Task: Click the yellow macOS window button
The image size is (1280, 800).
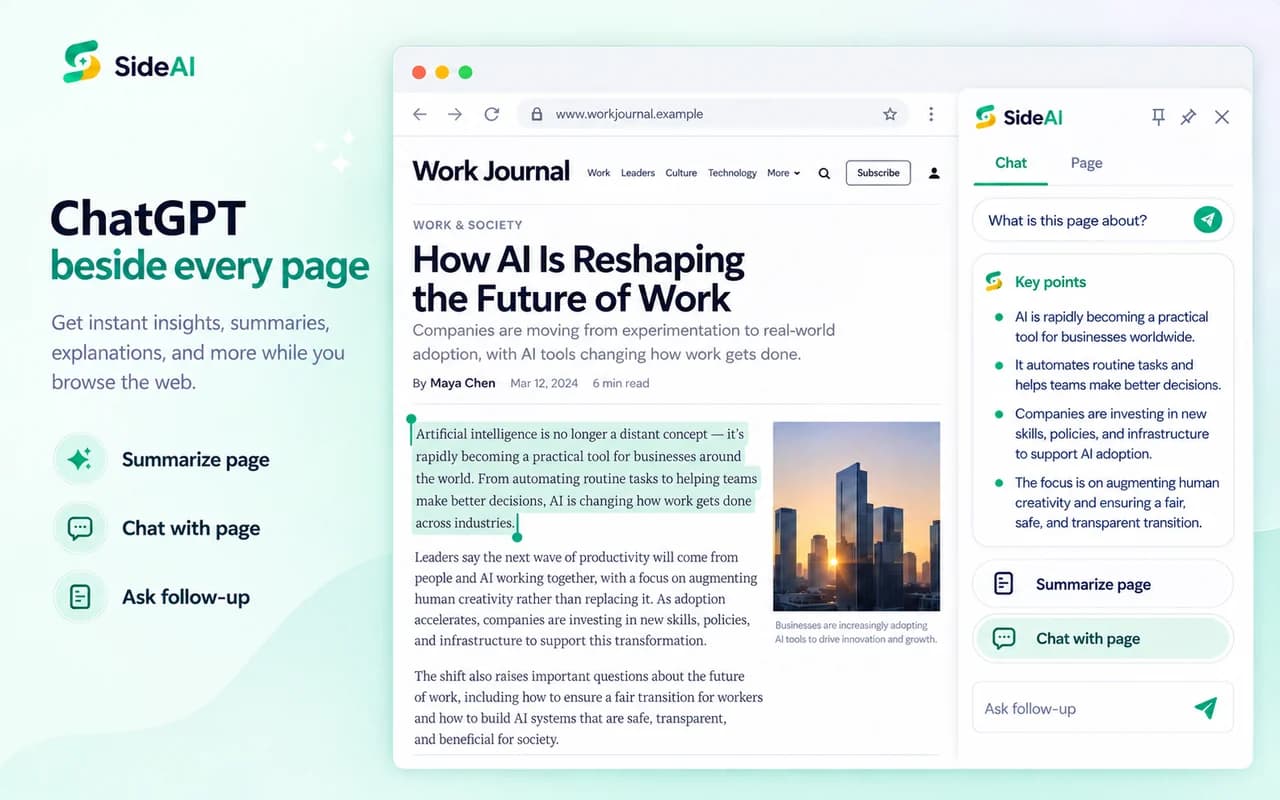Action: pyautogui.click(x=442, y=72)
